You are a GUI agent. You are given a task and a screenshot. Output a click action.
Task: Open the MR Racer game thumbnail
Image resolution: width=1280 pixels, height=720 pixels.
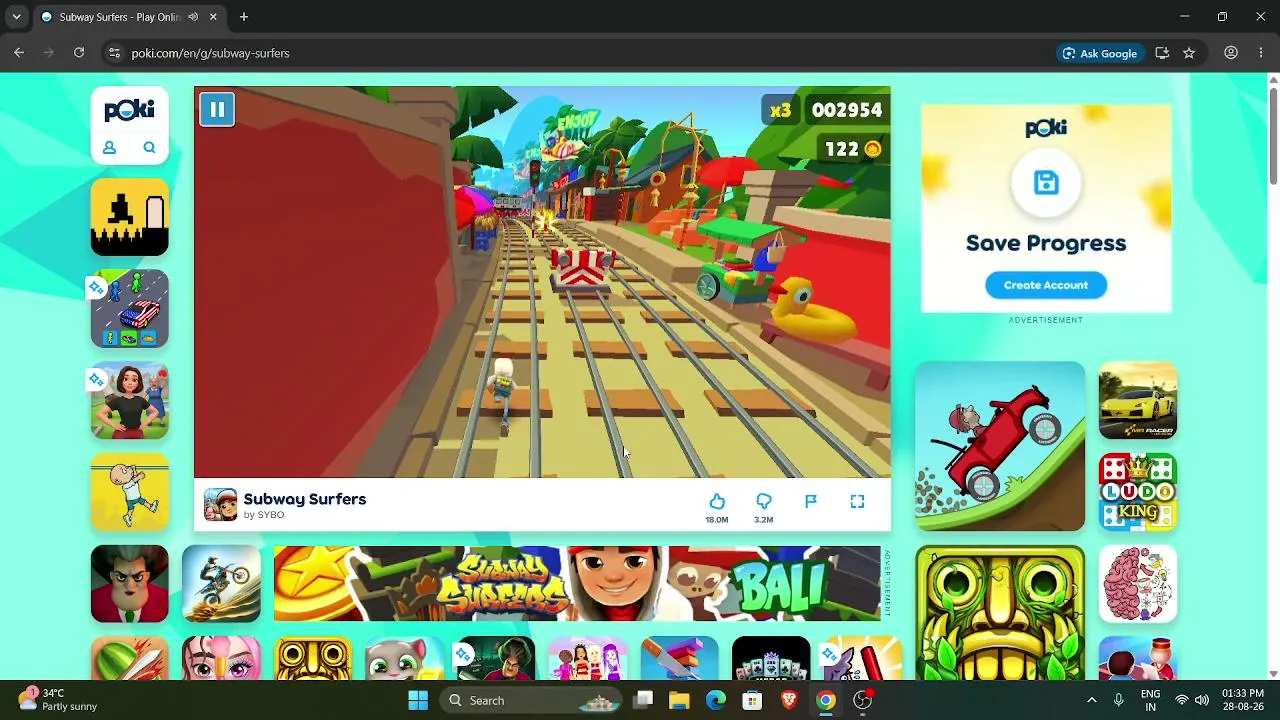pos(1138,400)
